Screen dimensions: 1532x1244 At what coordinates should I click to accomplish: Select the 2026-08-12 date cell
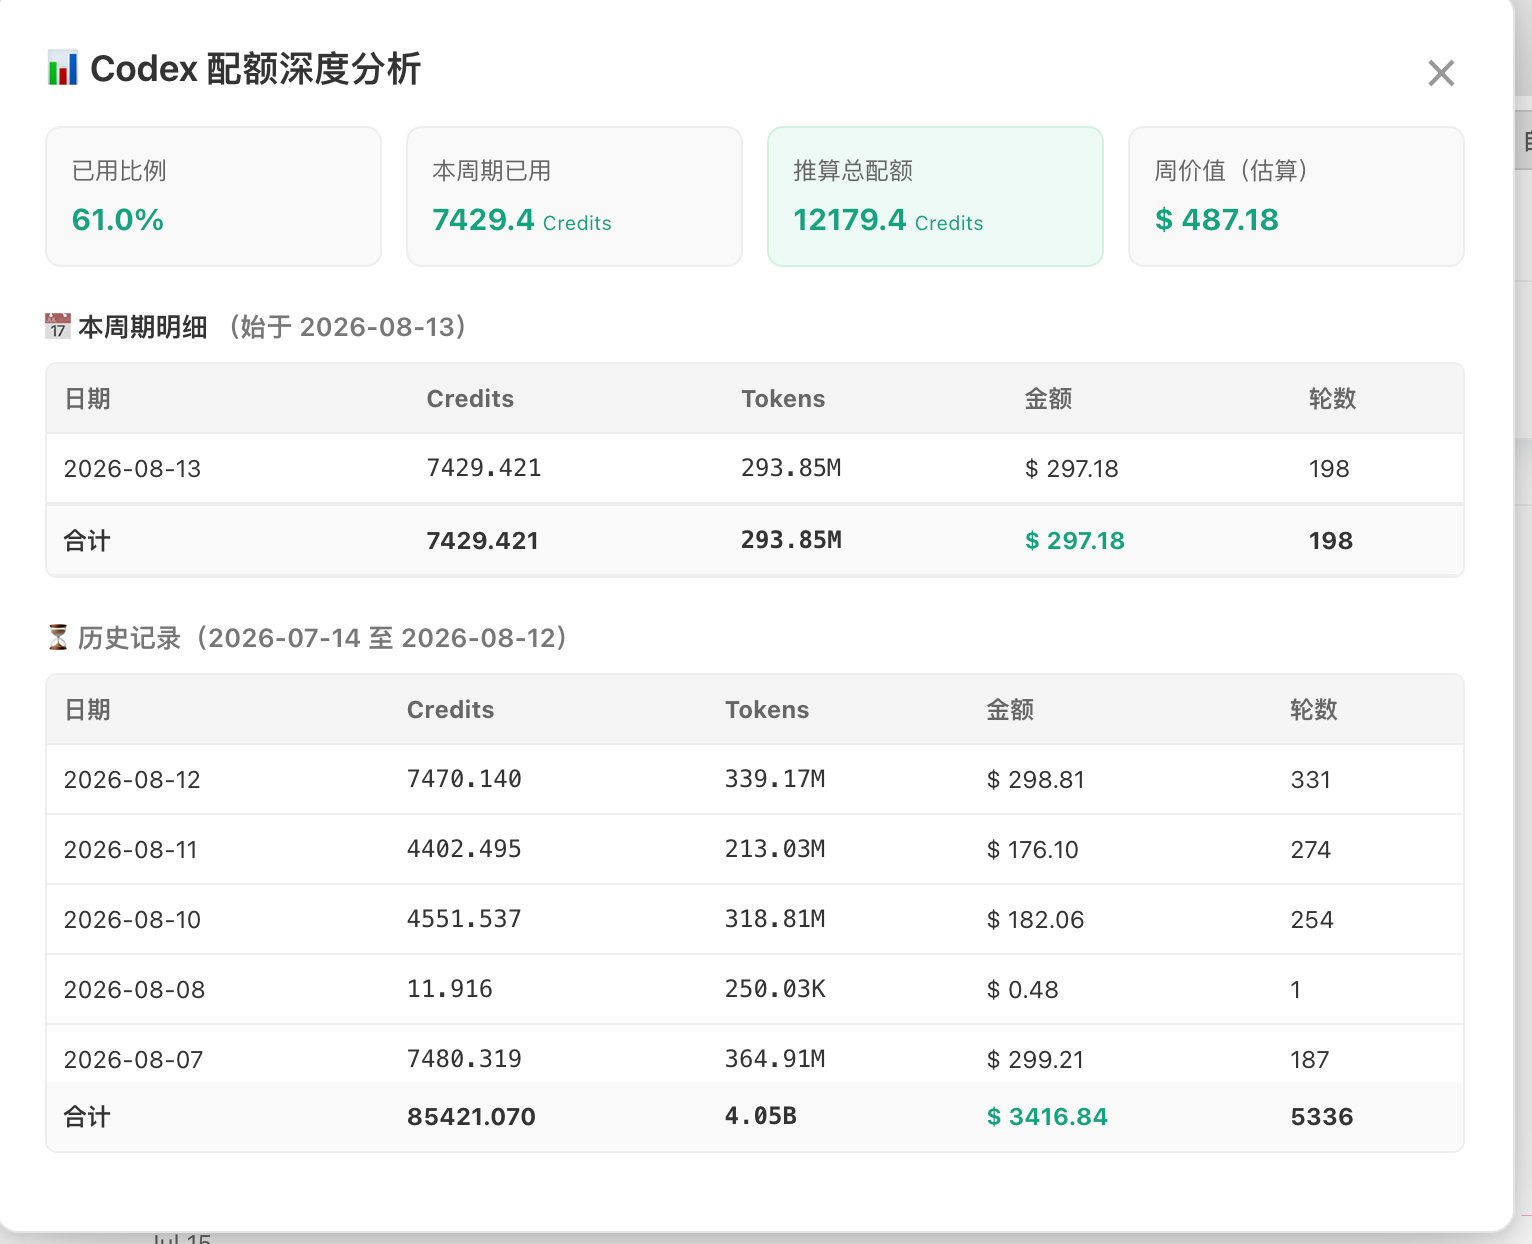132,780
